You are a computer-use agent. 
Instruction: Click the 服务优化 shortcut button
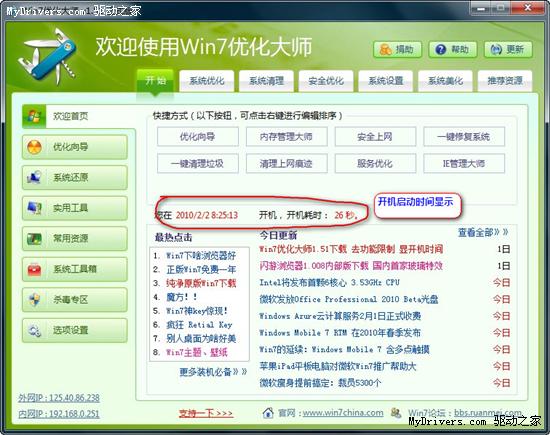[375, 163]
